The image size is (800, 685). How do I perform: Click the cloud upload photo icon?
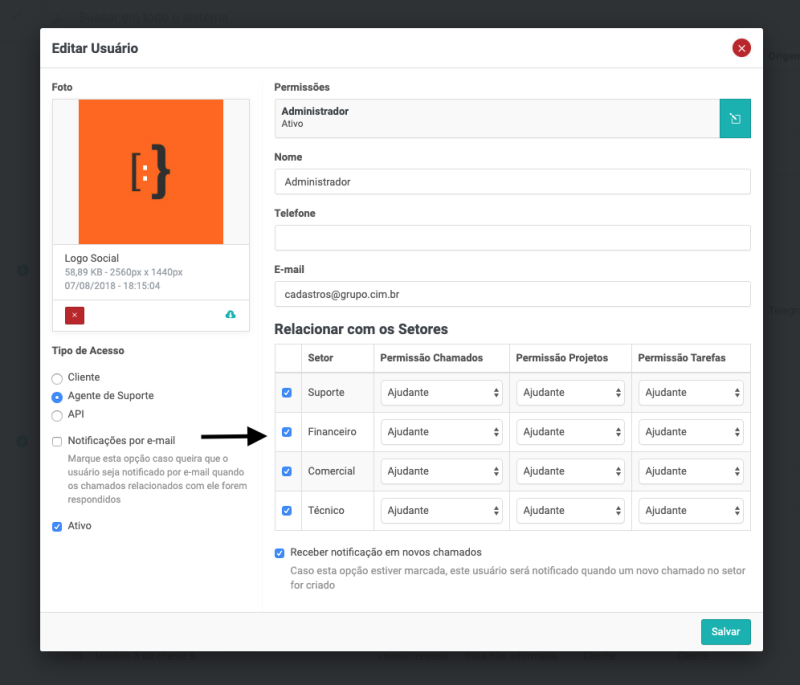(x=231, y=315)
